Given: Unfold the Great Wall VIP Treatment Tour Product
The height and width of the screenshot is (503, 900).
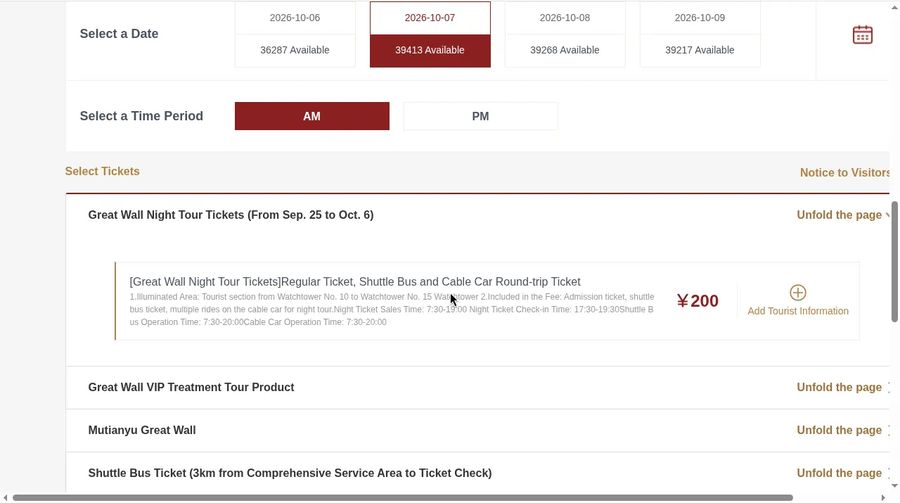Looking at the screenshot, I should tap(843, 387).
